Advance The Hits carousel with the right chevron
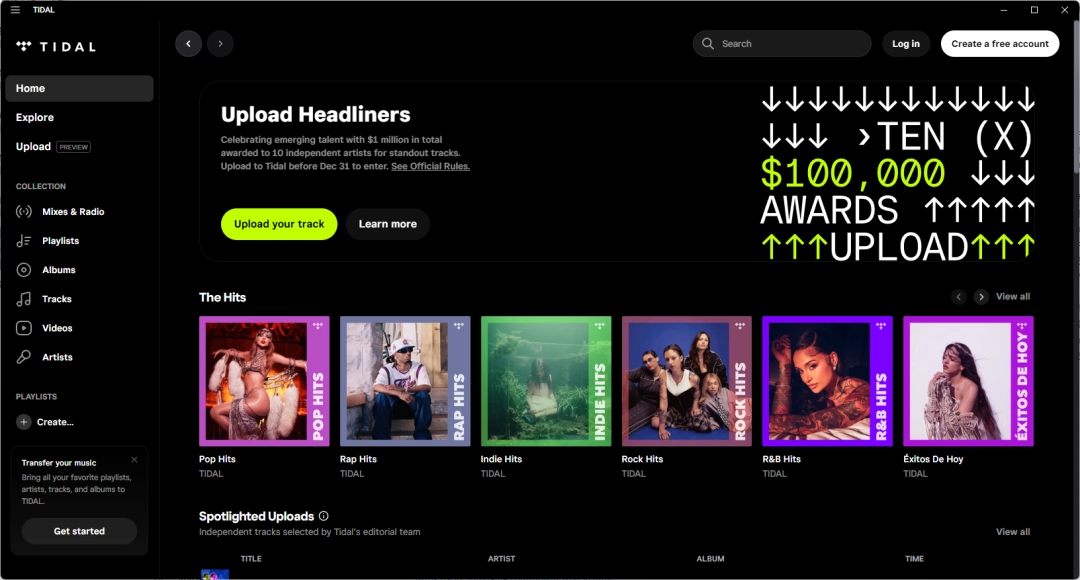The height and width of the screenshot is (580, 1080). click(981, 296)
